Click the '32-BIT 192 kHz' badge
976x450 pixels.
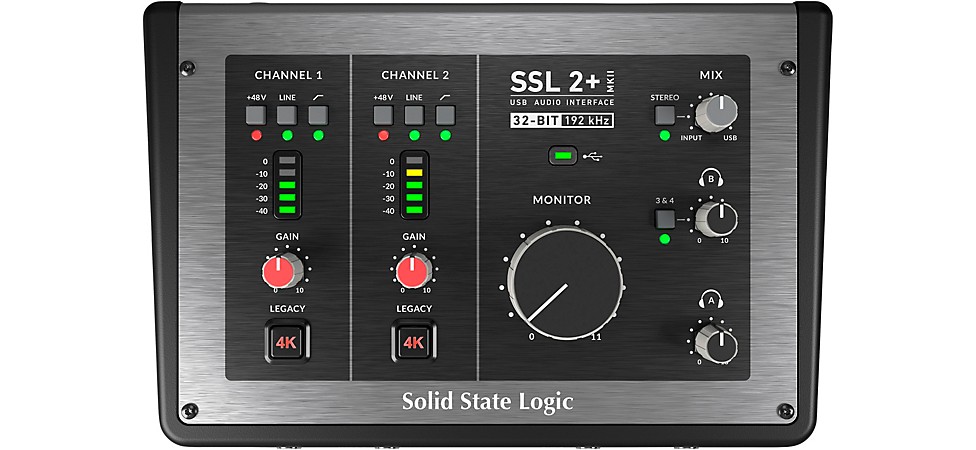(x=562, y=121)
